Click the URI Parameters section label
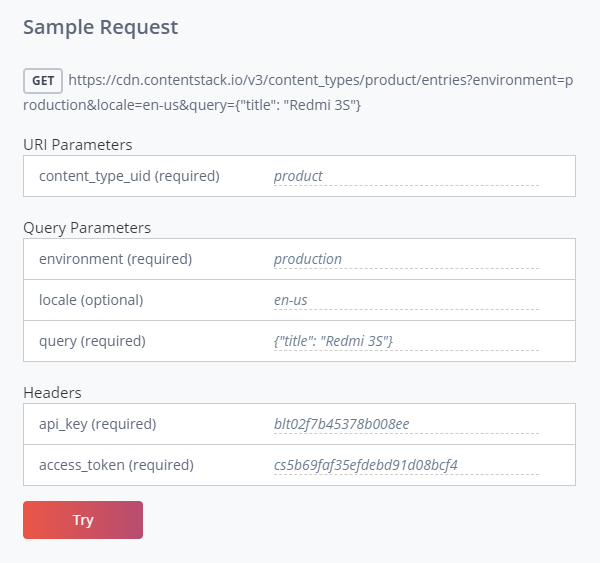600x563 pixels. [78, 145]
